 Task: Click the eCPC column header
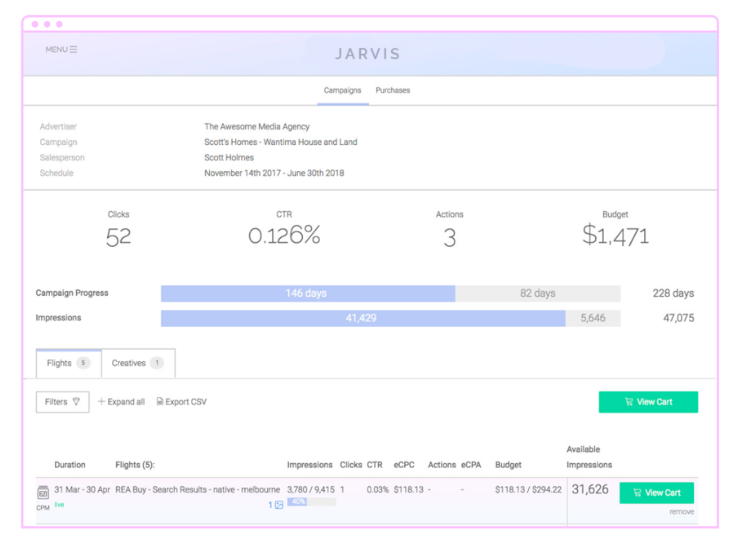404,465
